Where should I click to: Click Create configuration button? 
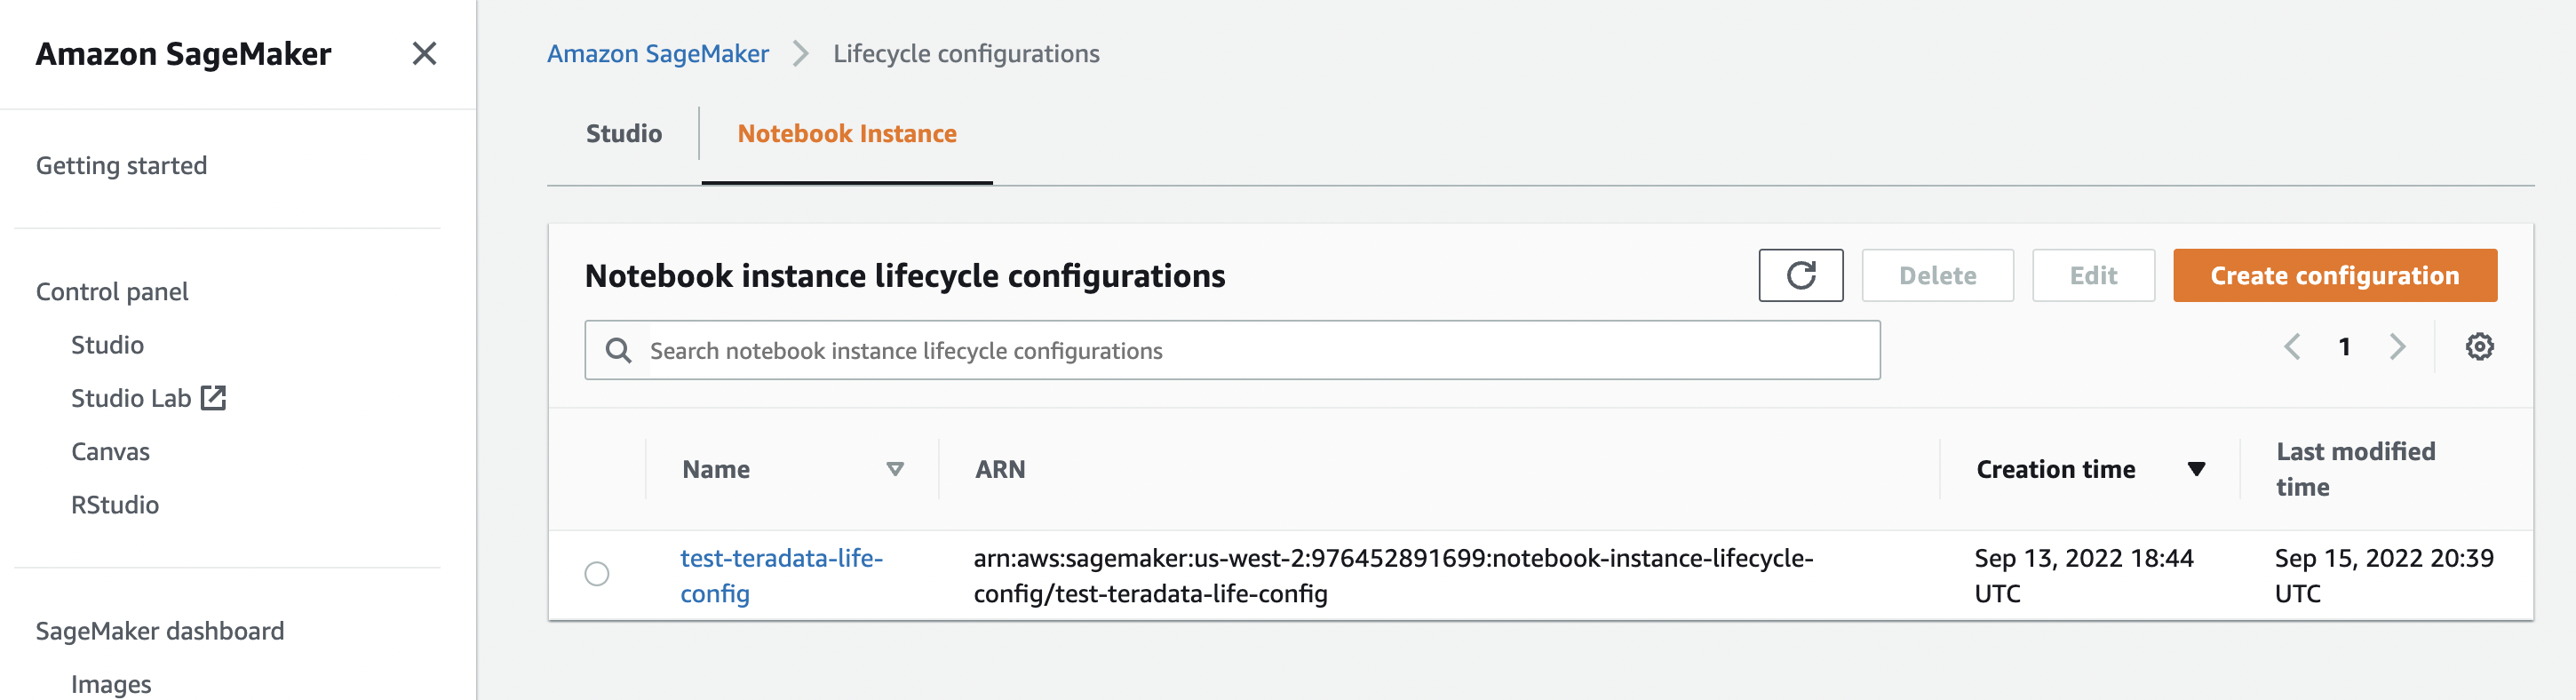2334,275
